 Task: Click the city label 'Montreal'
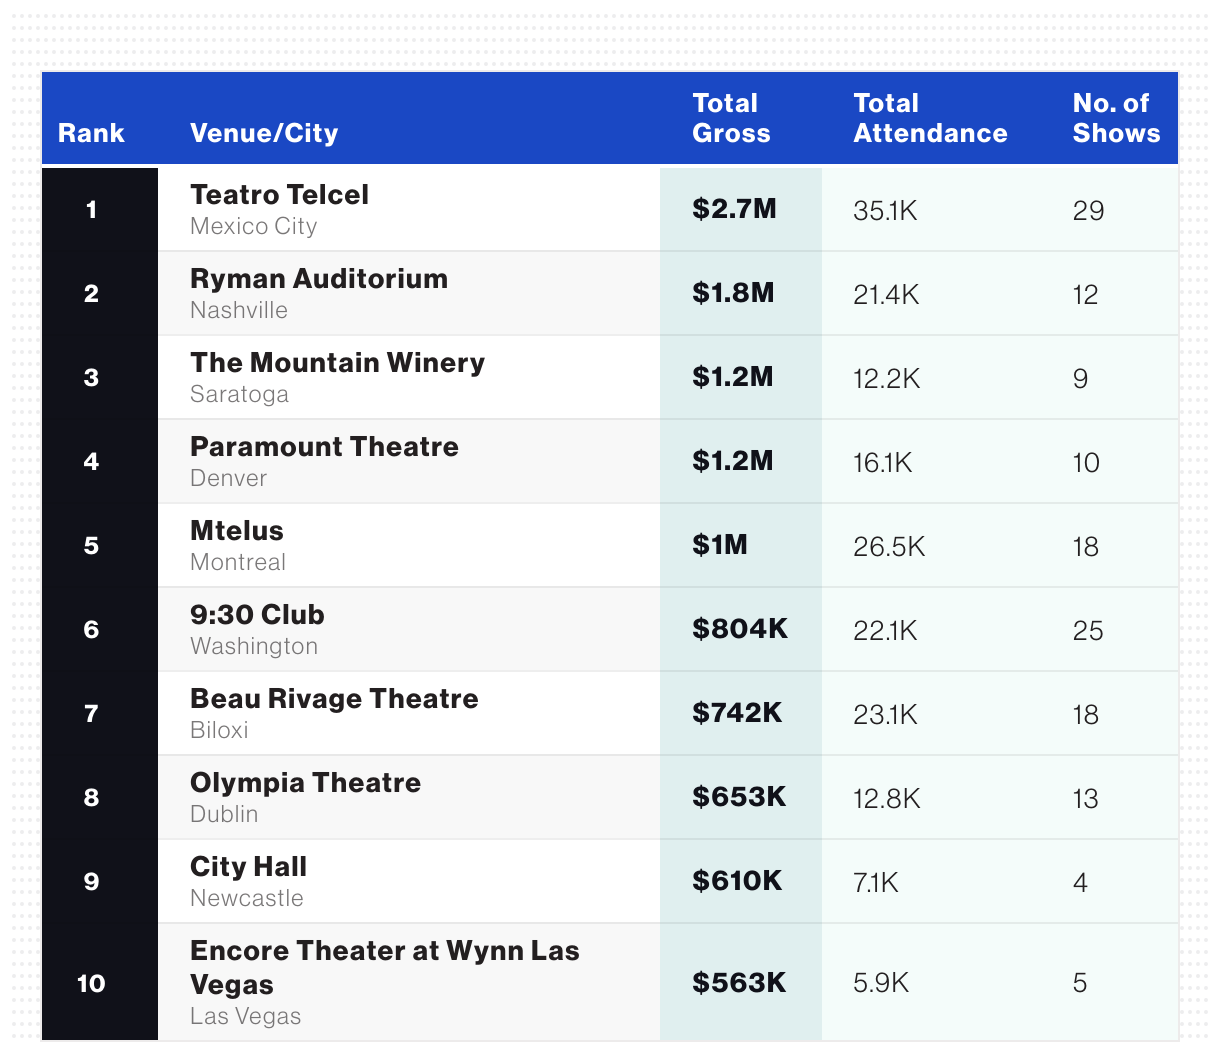pos(238,562)
